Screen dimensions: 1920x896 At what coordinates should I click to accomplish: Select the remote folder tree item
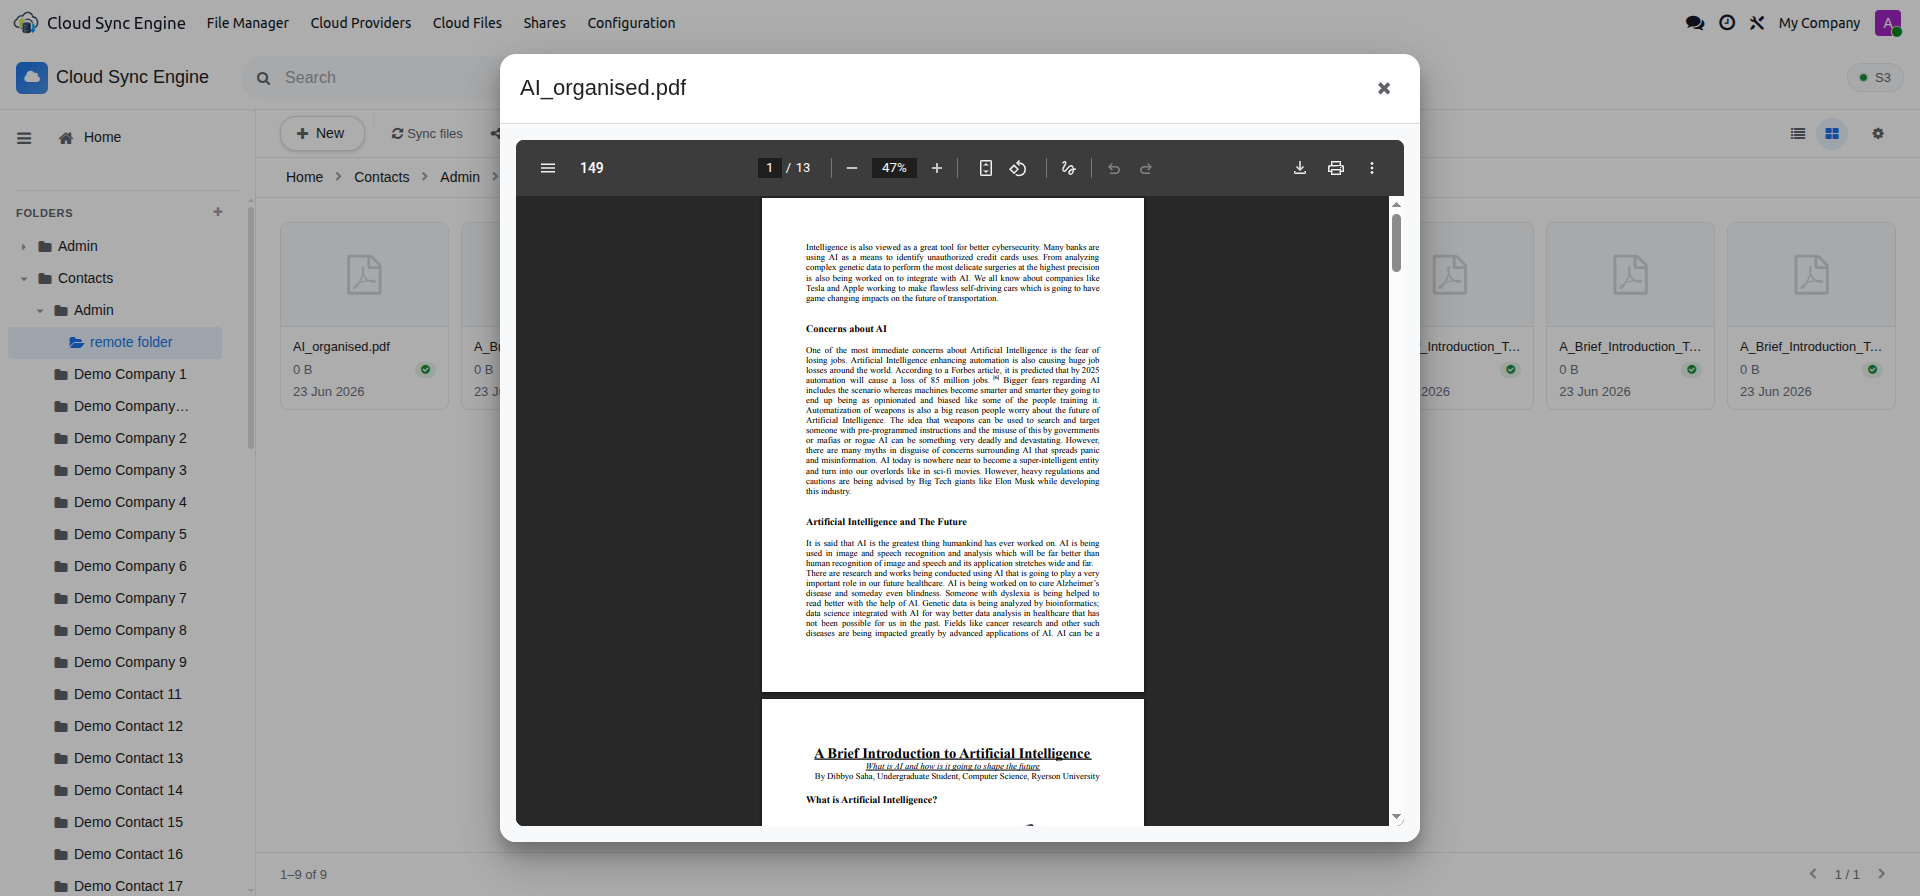(x=115, y=342)
